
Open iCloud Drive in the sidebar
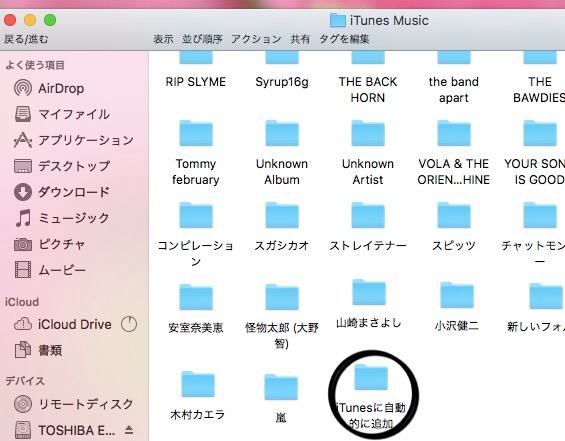coord(62,324)
